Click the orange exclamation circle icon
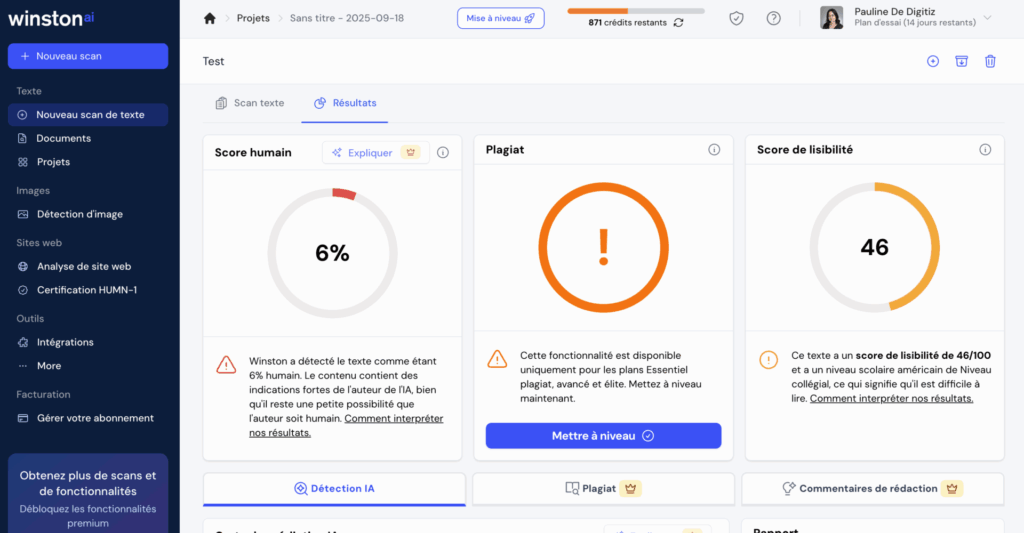 pyautogui.click(x=769, y=359)
